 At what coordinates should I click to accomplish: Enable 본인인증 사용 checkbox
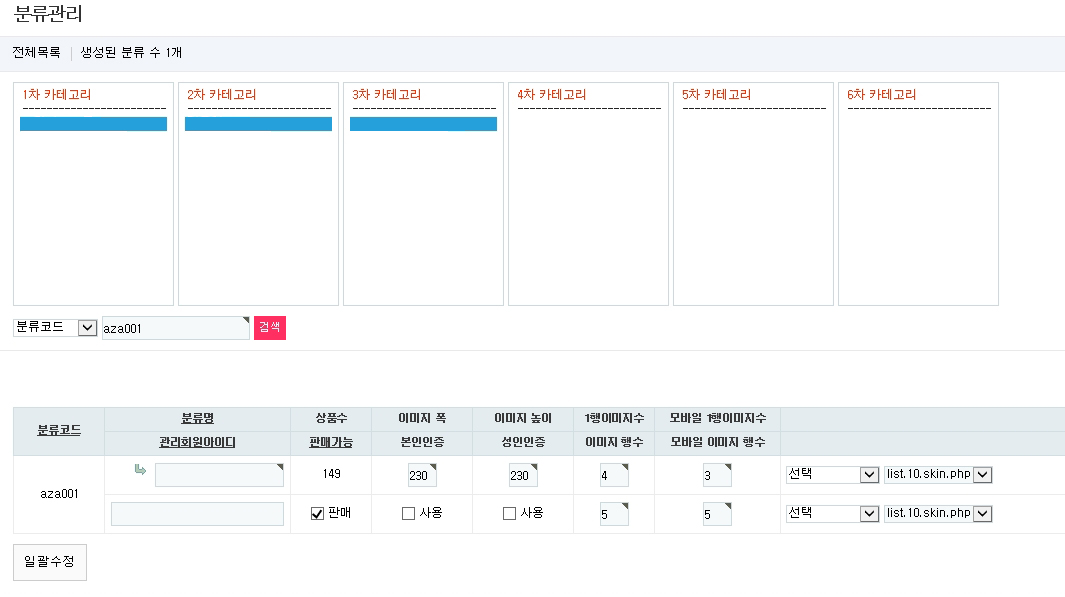pos(408,514)
